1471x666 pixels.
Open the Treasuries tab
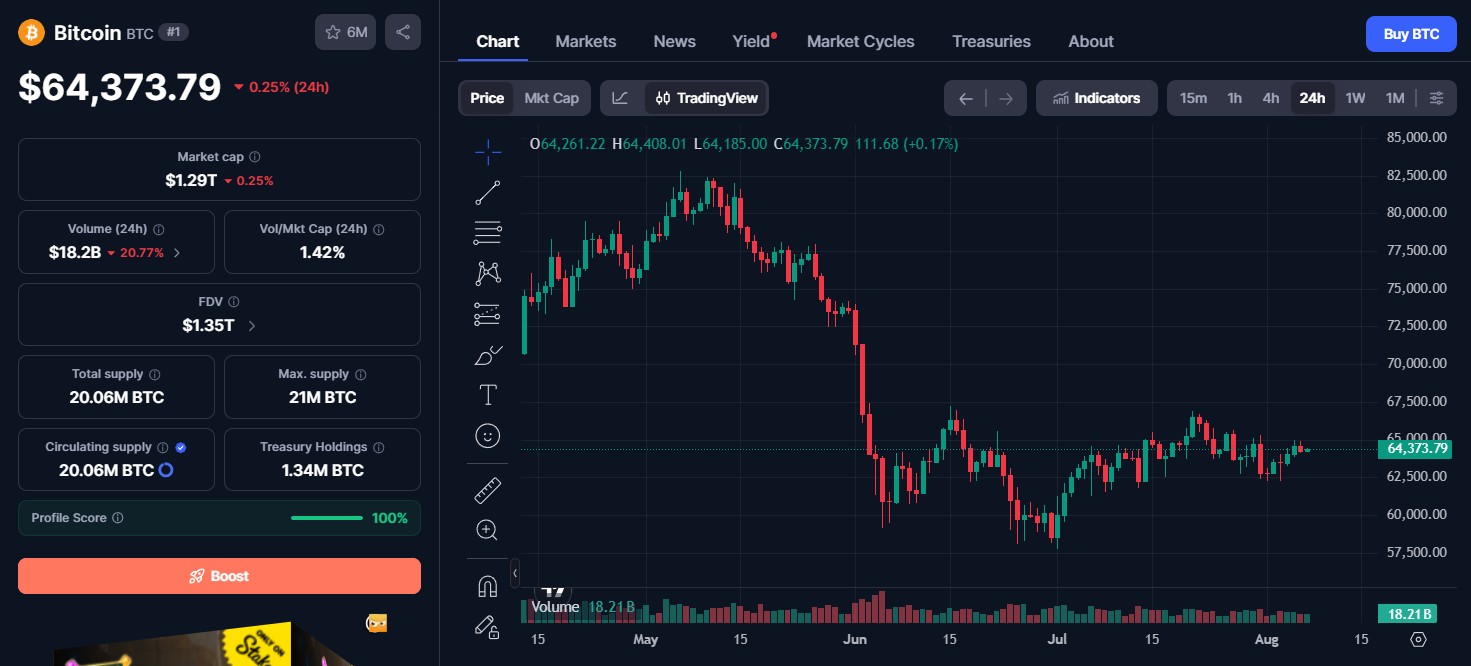[991, 41]
